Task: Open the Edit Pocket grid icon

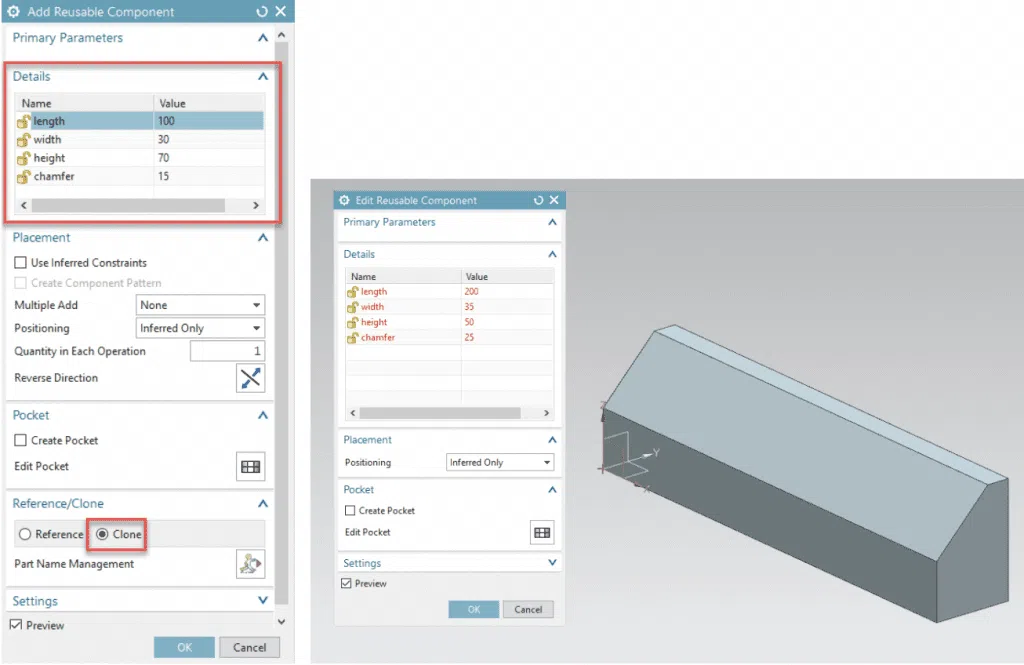Action: 250,467
